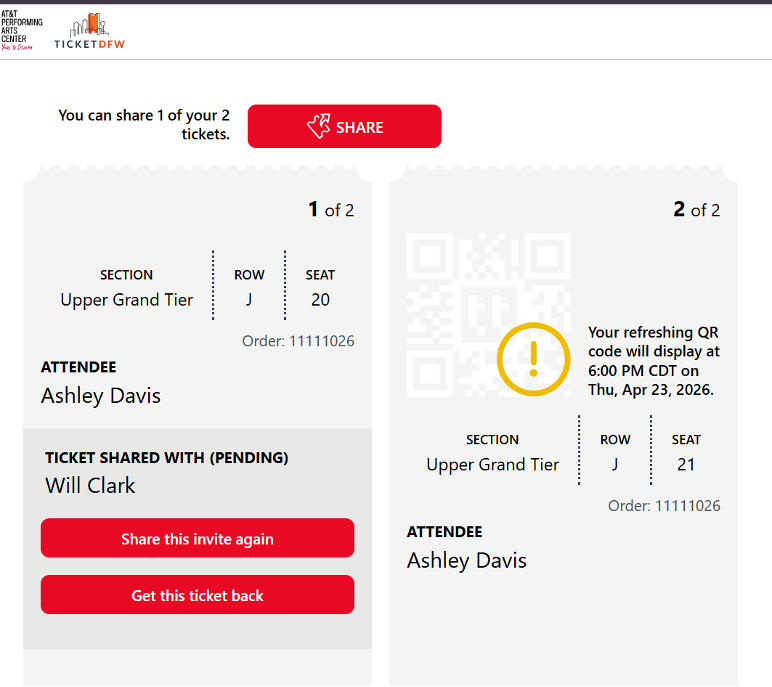Viewport: 772px width, 687px height.
Task: Click the "You can share 1 of your 2 tickets" text
Action: [x=144, y=124]
